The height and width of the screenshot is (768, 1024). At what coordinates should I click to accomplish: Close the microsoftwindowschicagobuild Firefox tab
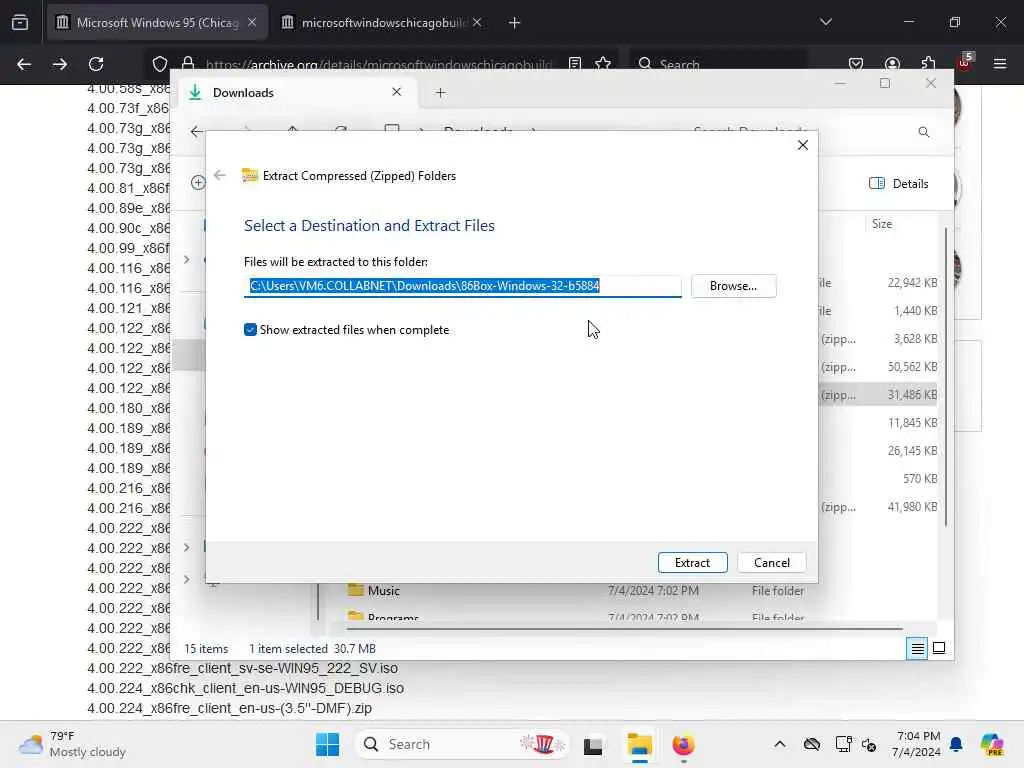click(x=477, y=22)
